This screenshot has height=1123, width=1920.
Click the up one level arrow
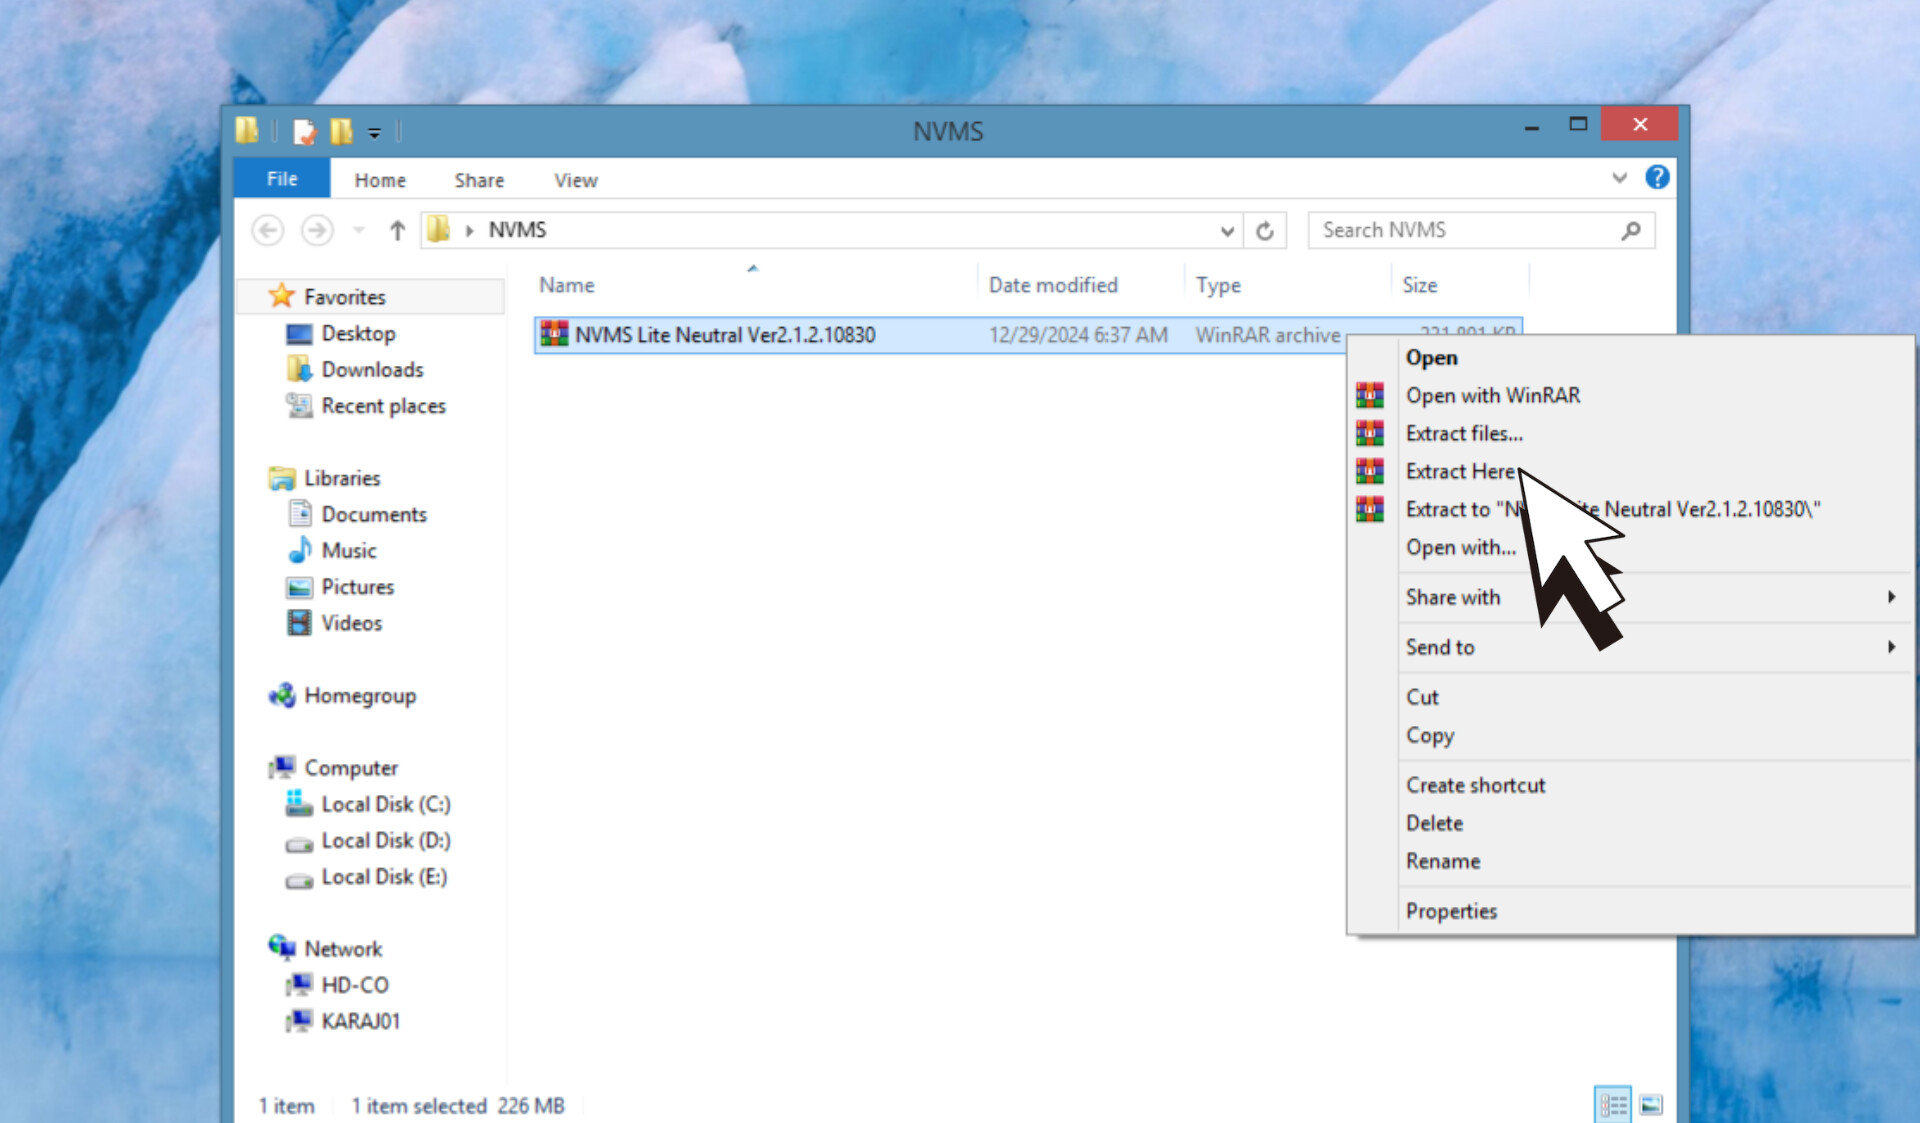tap(397, 231)
